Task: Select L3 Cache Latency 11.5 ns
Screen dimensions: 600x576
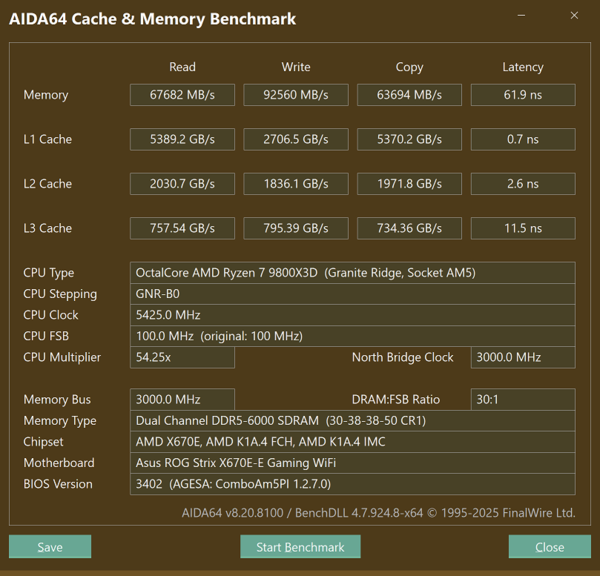Action: pyautogui.click(x=523, y=228)
